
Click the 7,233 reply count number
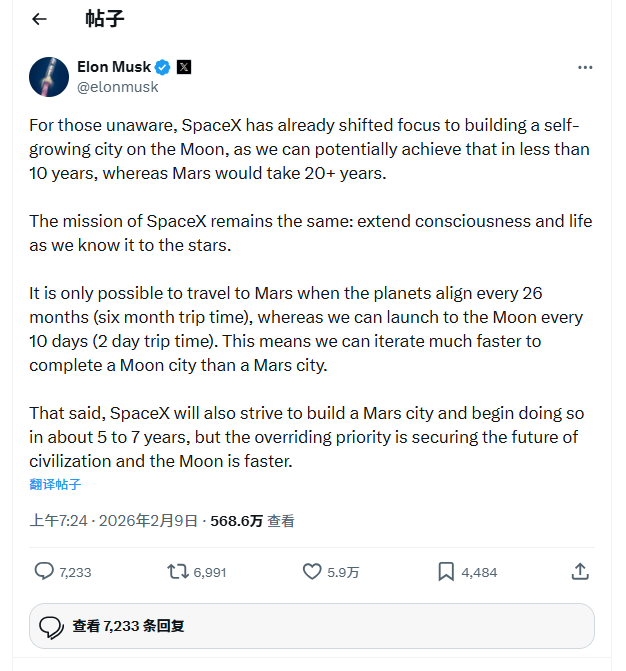click(75, 572)
